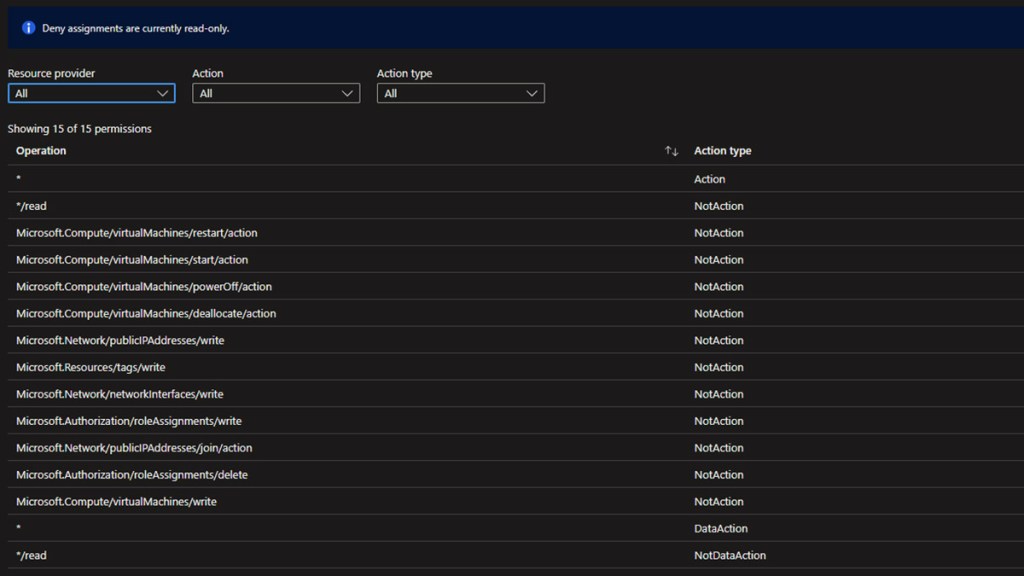Select the Microsoft.Authorization/roleAssignments/delete row
The width and height of the screenshot is (1024, 576).
516,475
